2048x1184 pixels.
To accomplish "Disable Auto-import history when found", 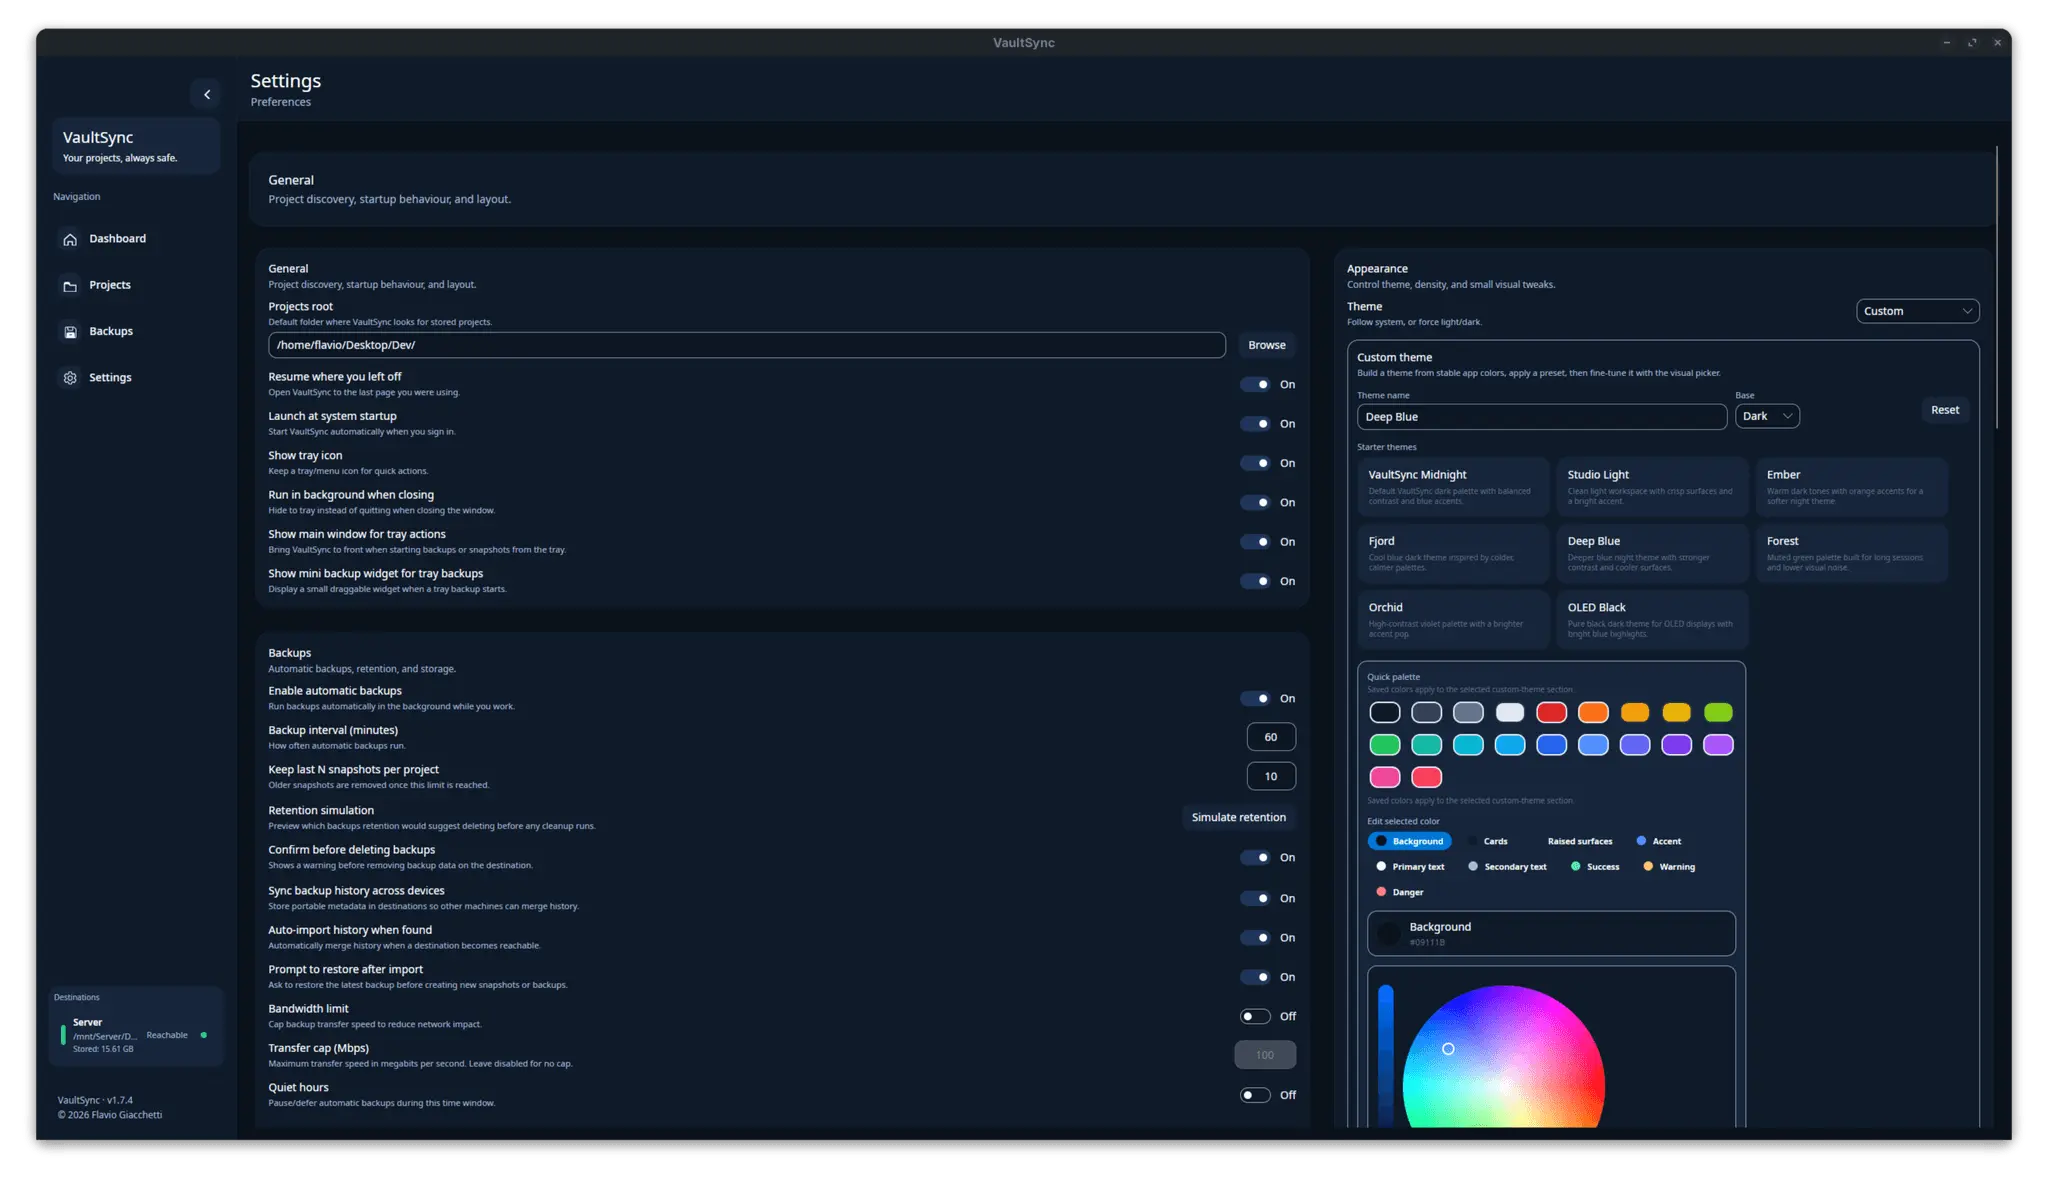I will coord(1255,938).
